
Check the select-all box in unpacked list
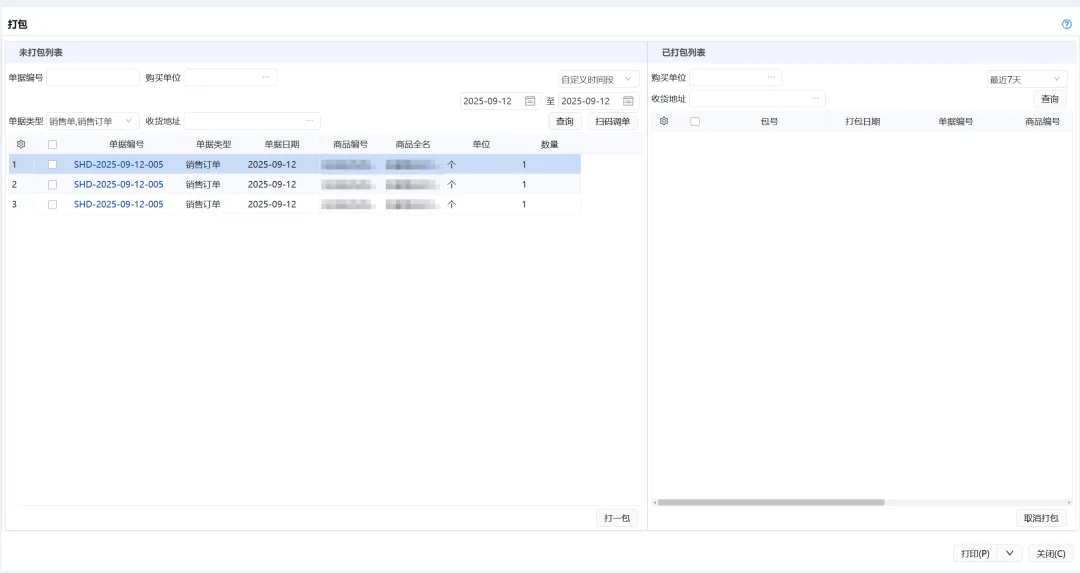(x=52, y=144)
